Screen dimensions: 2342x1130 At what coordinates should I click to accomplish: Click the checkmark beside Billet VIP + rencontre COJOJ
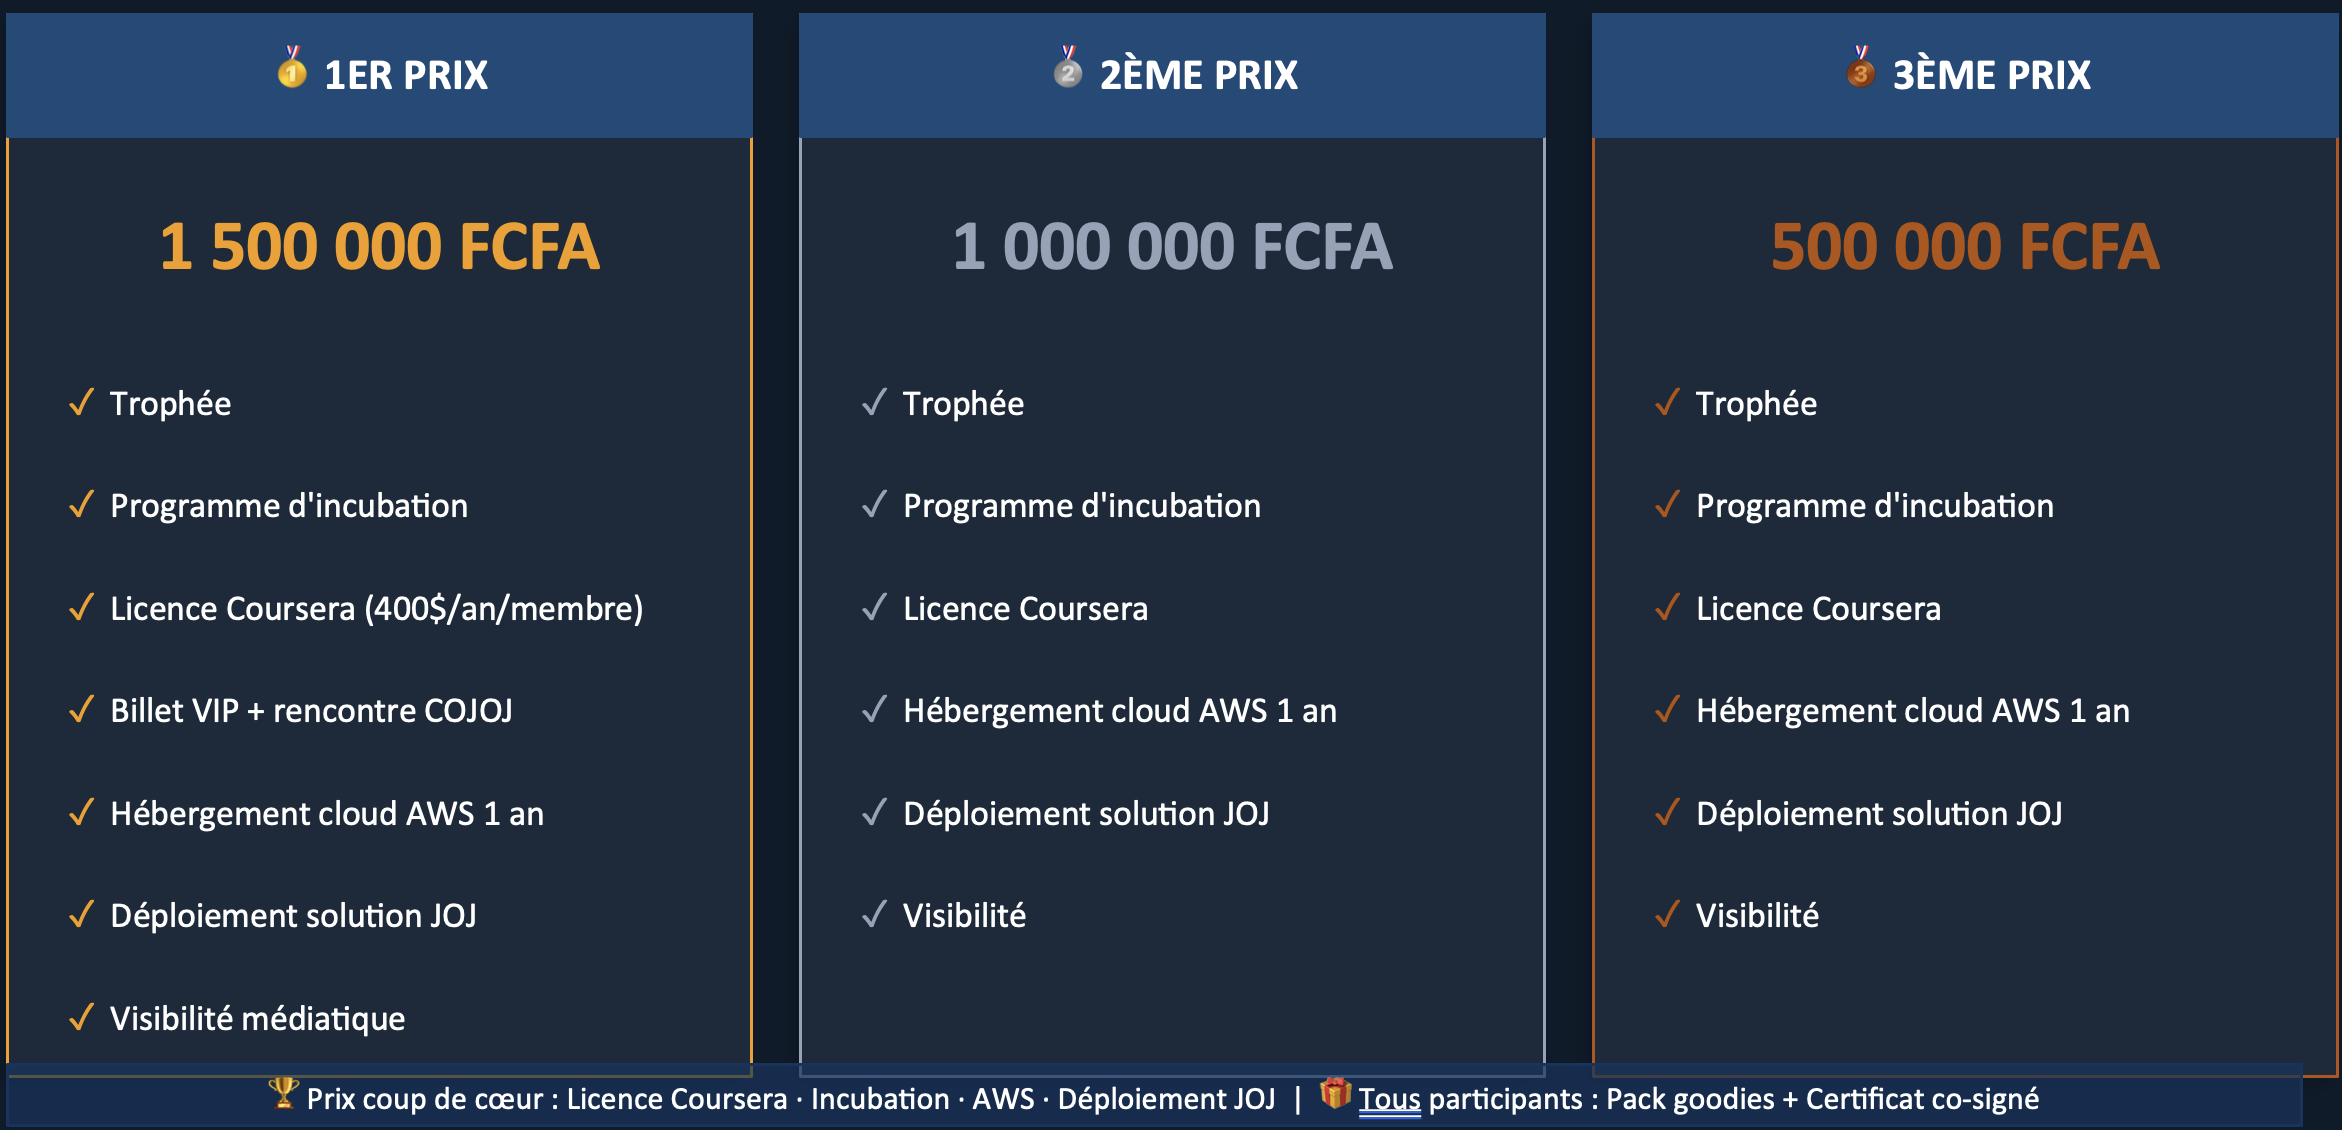pyautogui.click(x=82, y=710)
